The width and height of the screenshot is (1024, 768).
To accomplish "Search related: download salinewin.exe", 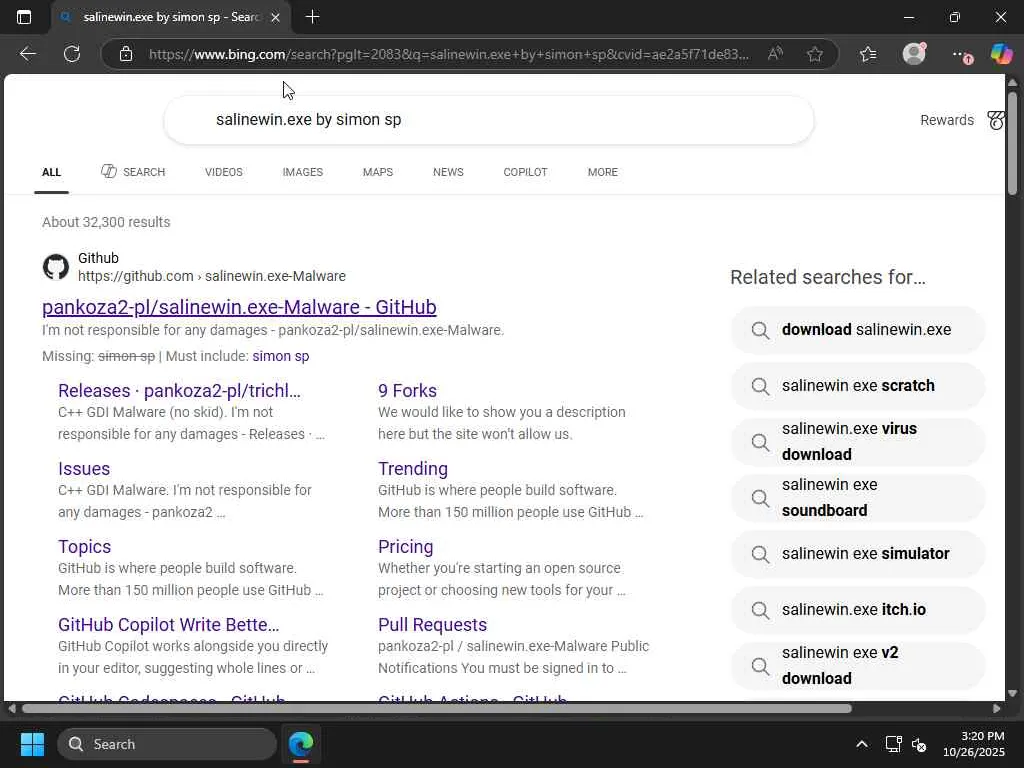I will (857, 330).
